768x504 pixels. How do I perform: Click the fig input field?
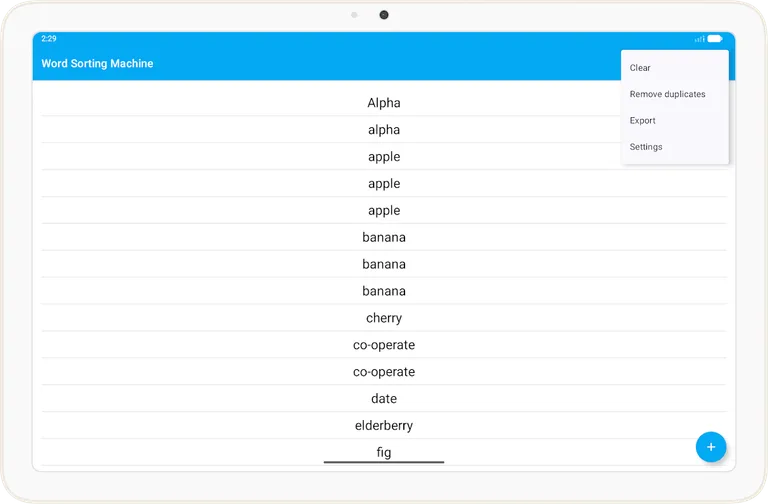pyautogui.click(x=384, y=452)
